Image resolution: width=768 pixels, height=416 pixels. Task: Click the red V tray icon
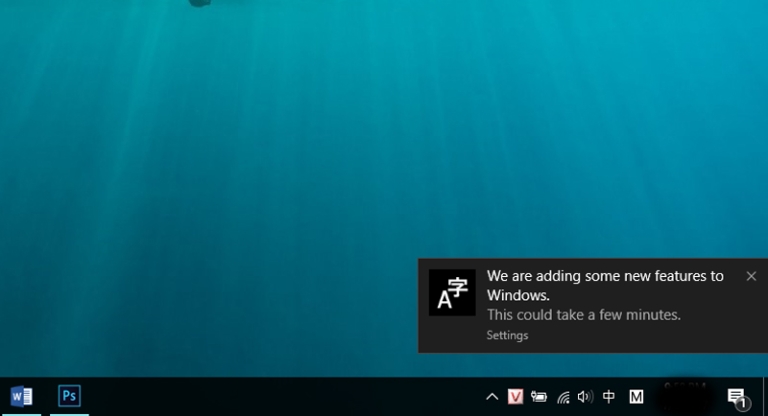click(516, 397)
